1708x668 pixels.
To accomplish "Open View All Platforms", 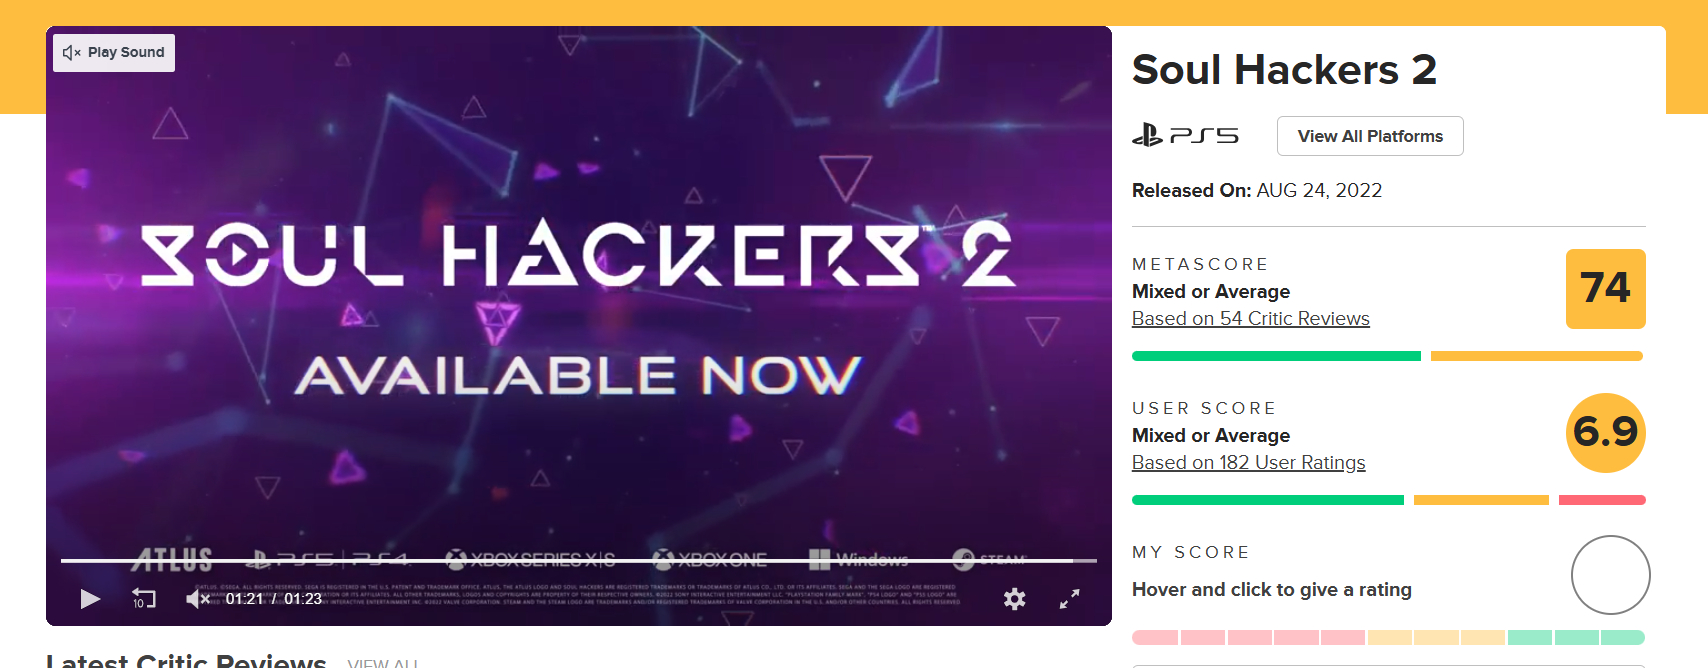I will (x=1369, y=136).
